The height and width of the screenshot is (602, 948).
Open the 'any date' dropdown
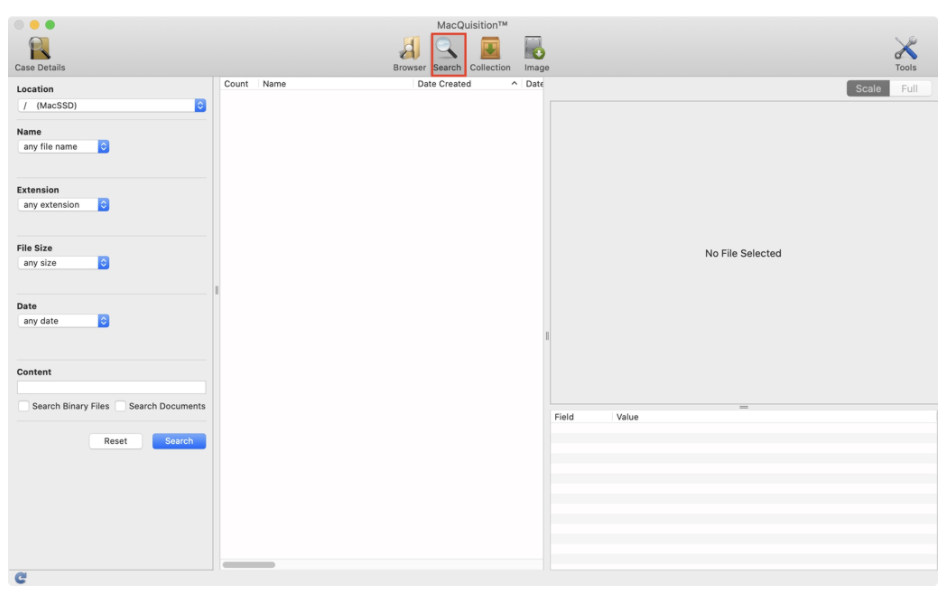point(63,320)
